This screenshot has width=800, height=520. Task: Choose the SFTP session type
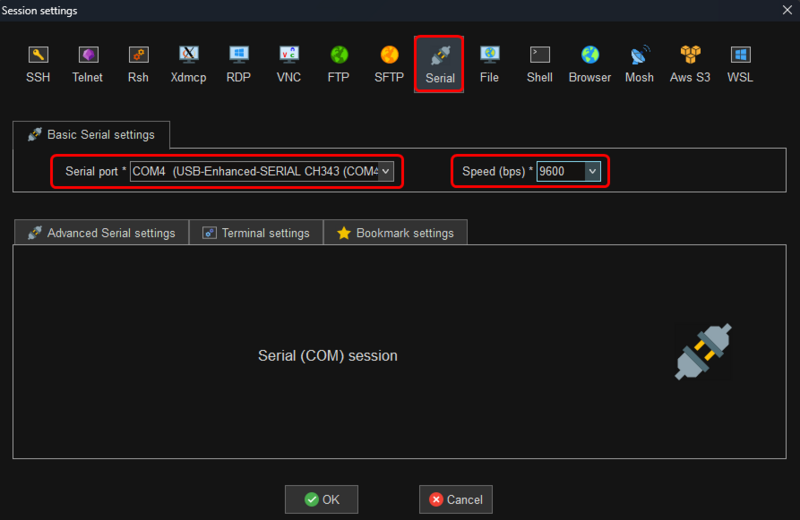(x=389, y=64)
